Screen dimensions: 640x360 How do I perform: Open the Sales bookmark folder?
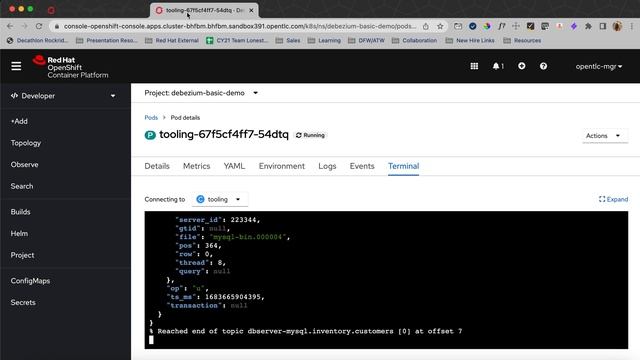(x=288, y=40)
